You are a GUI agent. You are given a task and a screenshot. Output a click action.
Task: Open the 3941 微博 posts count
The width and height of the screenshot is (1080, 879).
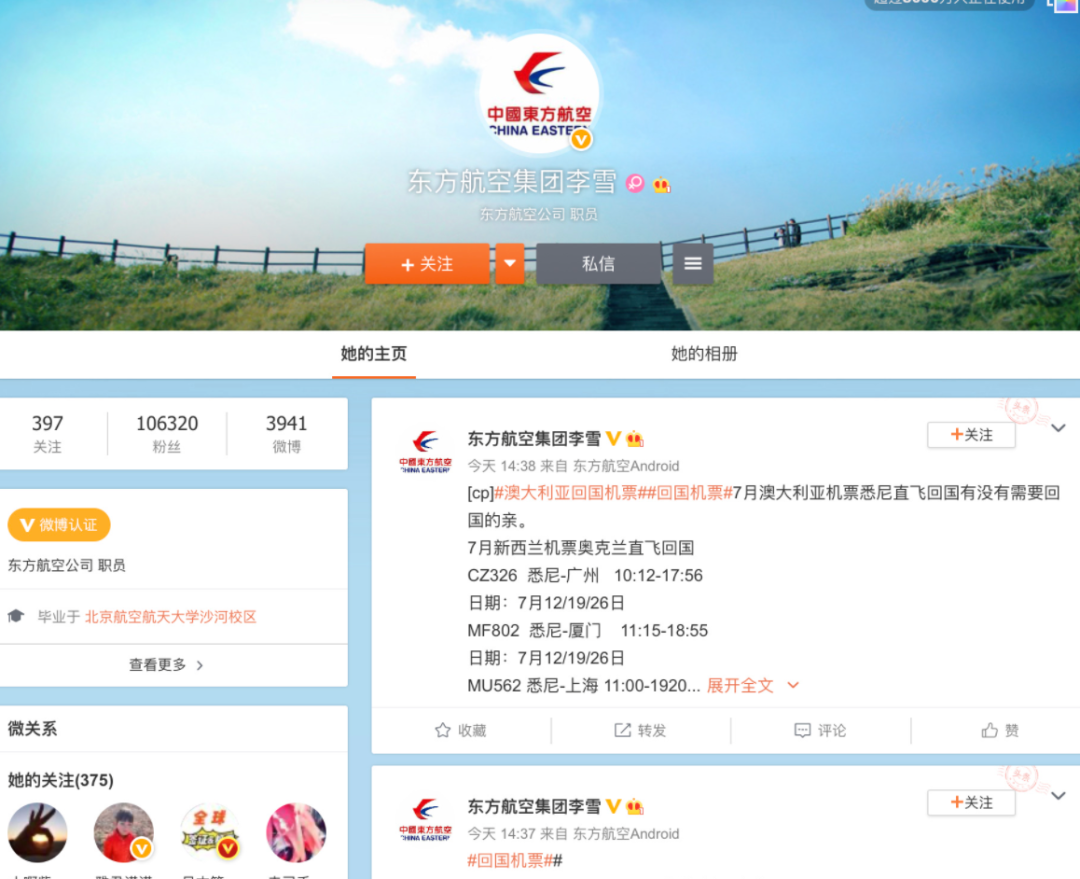tap(287, 434)
